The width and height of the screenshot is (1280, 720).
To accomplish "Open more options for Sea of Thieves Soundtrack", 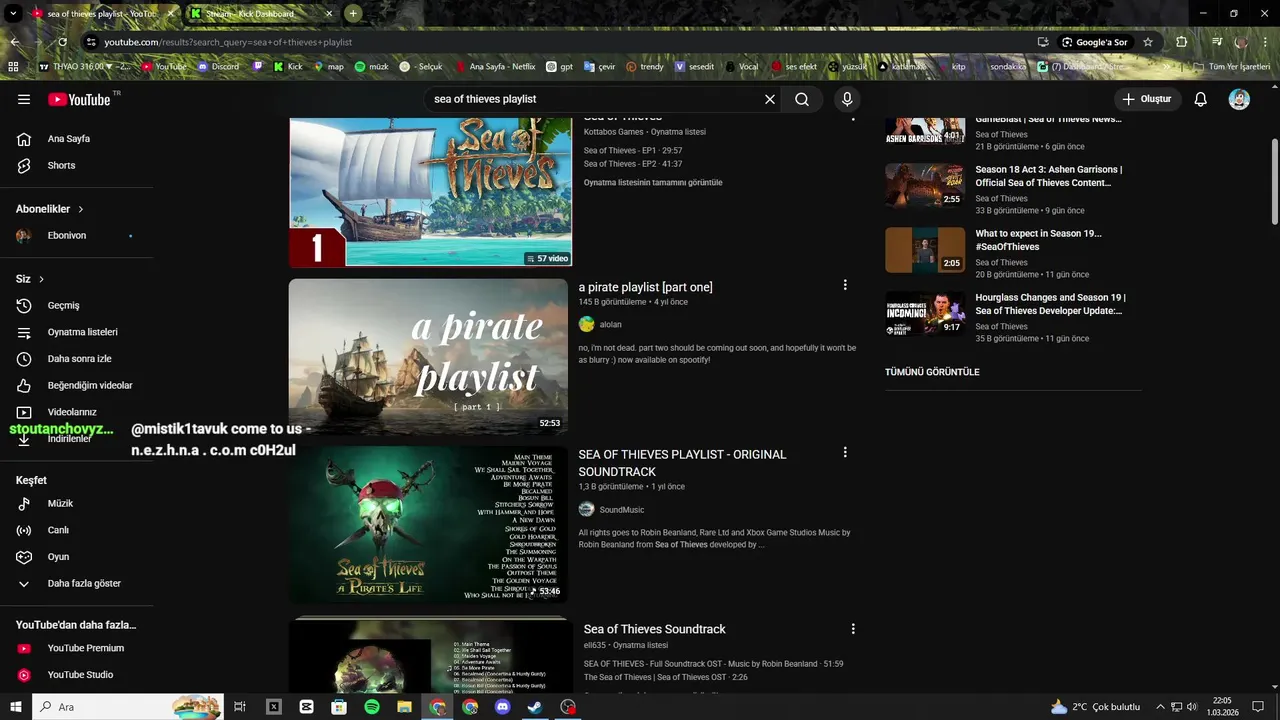I will pyautogui.click(x=853, y=629).
